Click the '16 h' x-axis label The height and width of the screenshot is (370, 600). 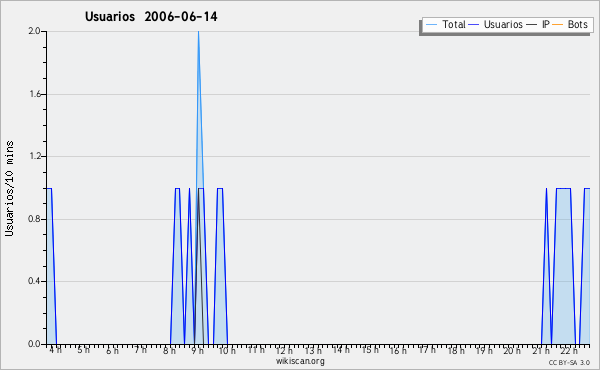click(398, 350)
